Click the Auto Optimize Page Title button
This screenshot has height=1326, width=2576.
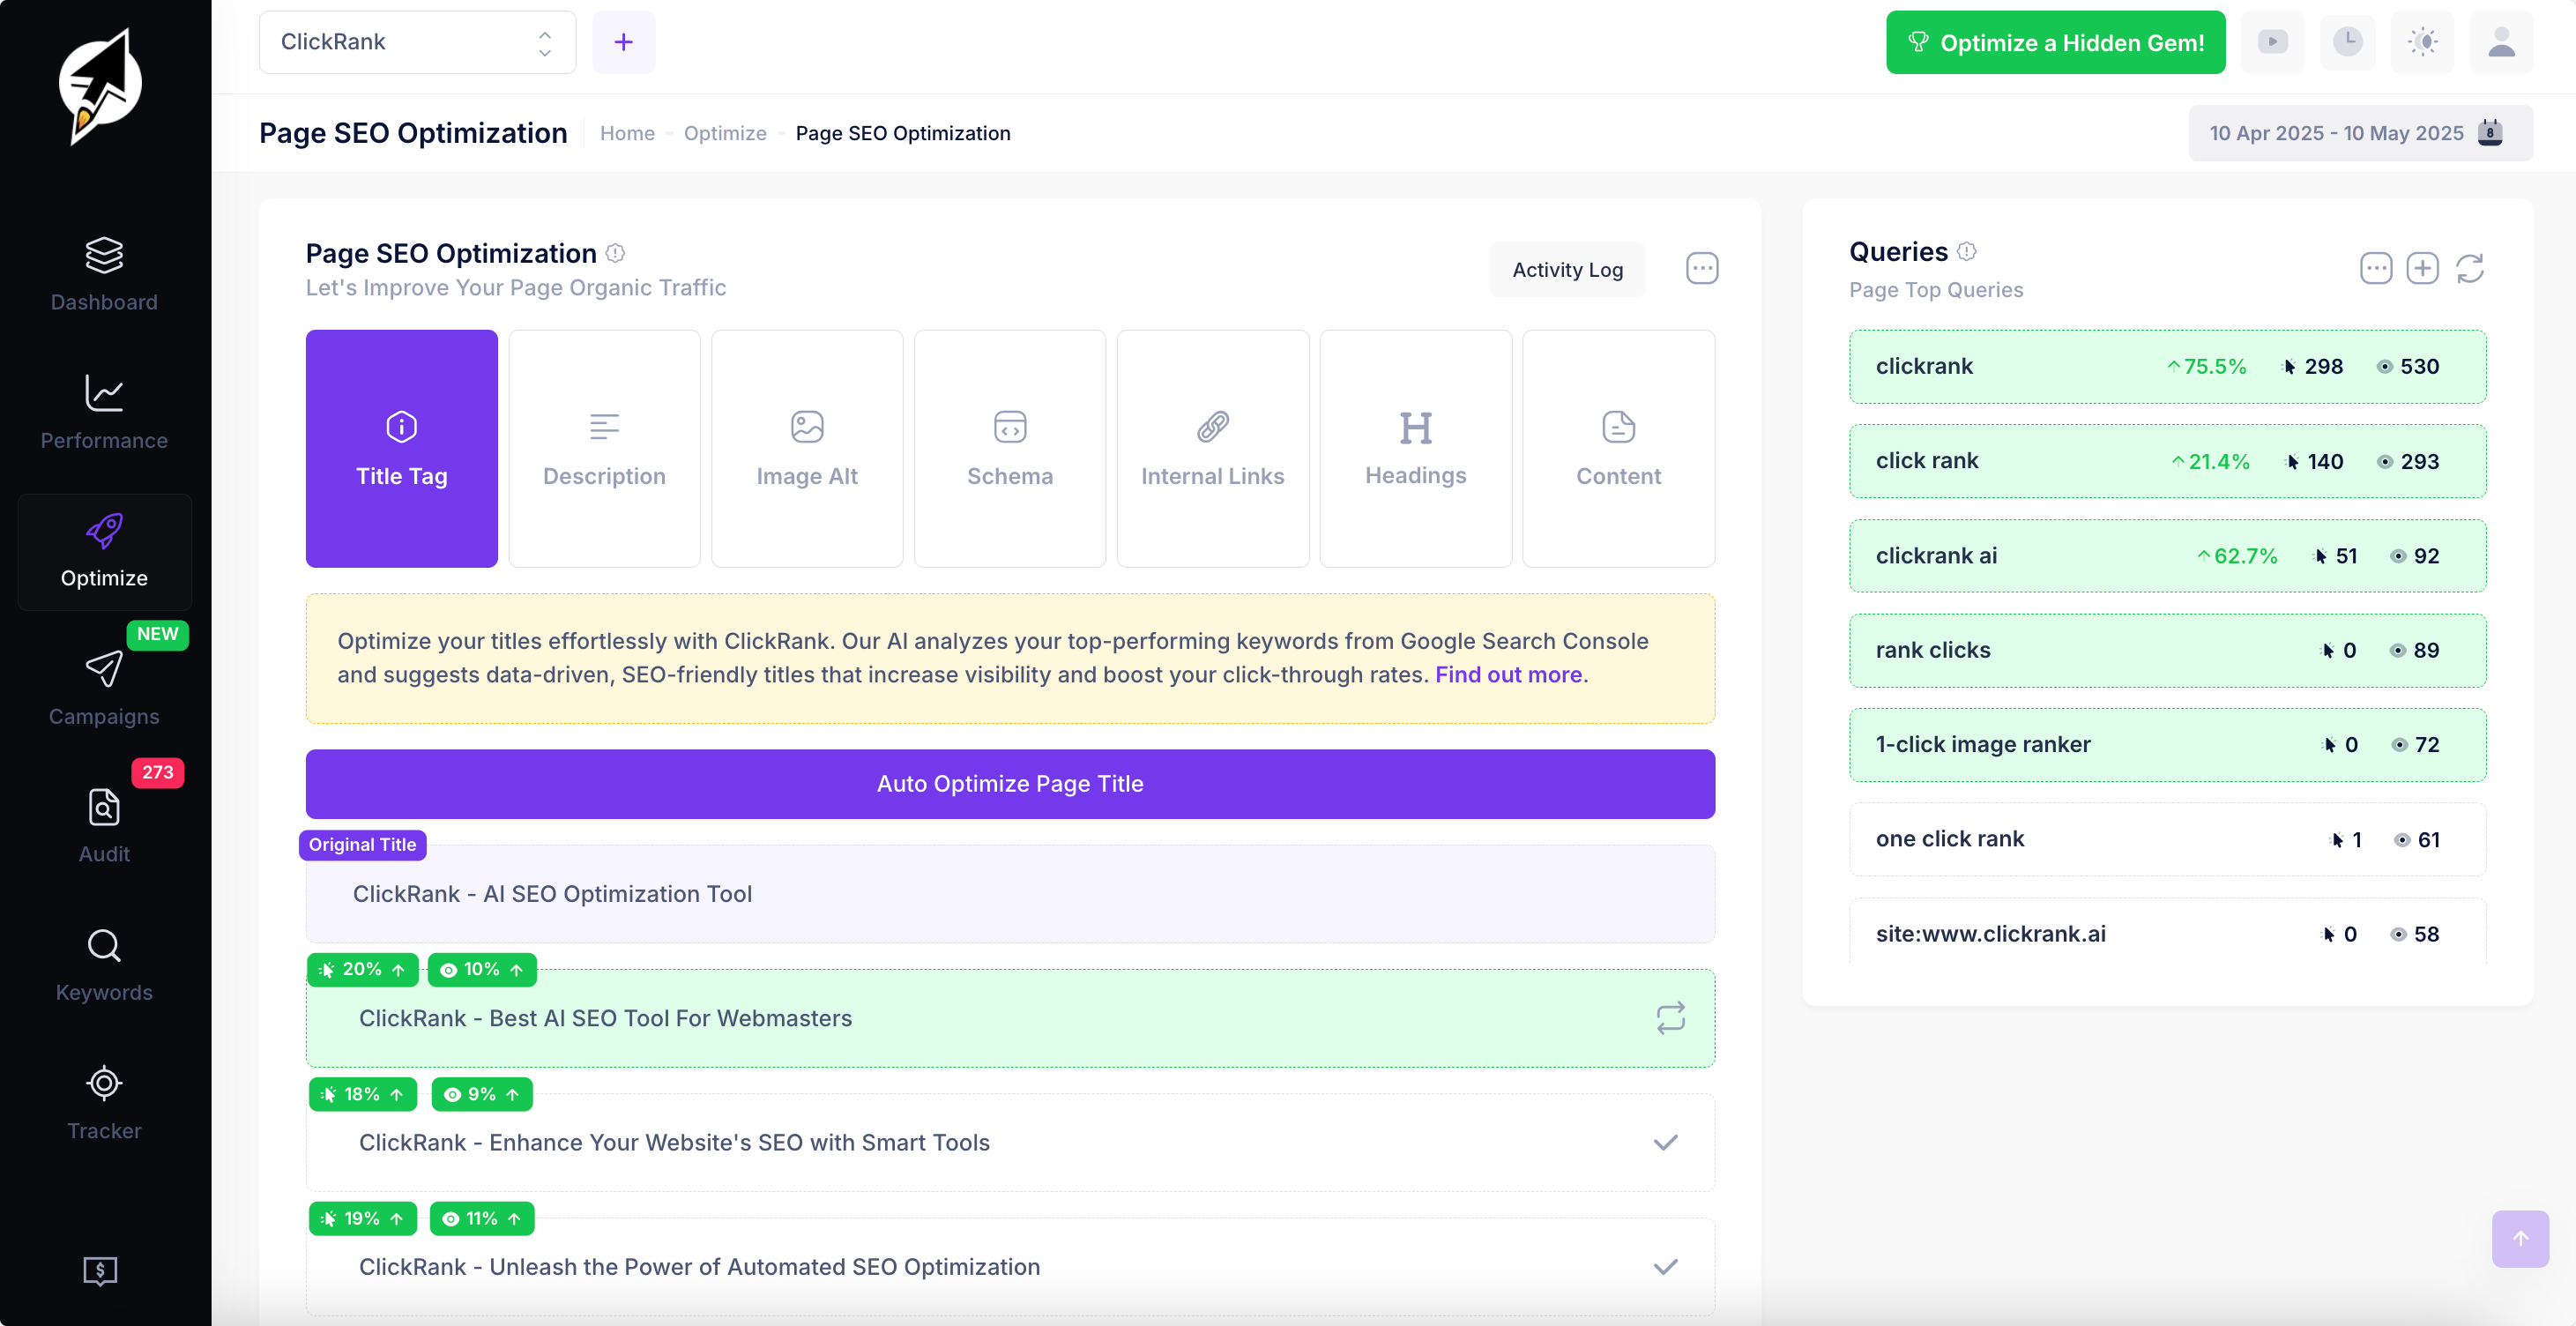pyautogui.click(x=1010, y=784)
